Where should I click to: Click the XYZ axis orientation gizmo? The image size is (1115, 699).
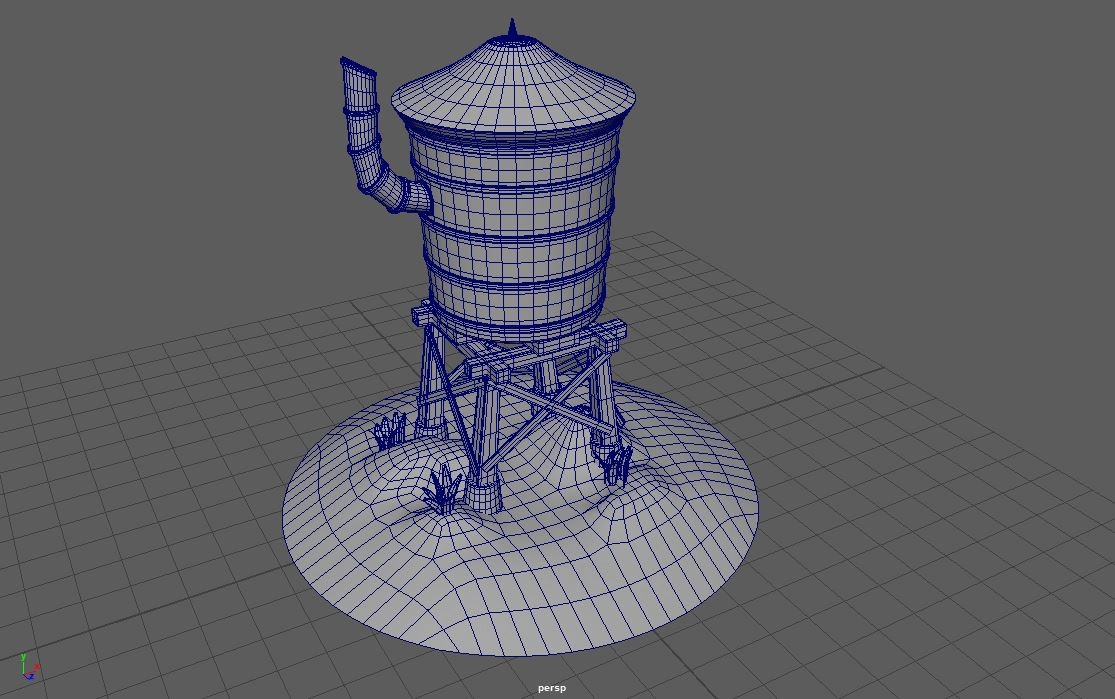point(30,667)
